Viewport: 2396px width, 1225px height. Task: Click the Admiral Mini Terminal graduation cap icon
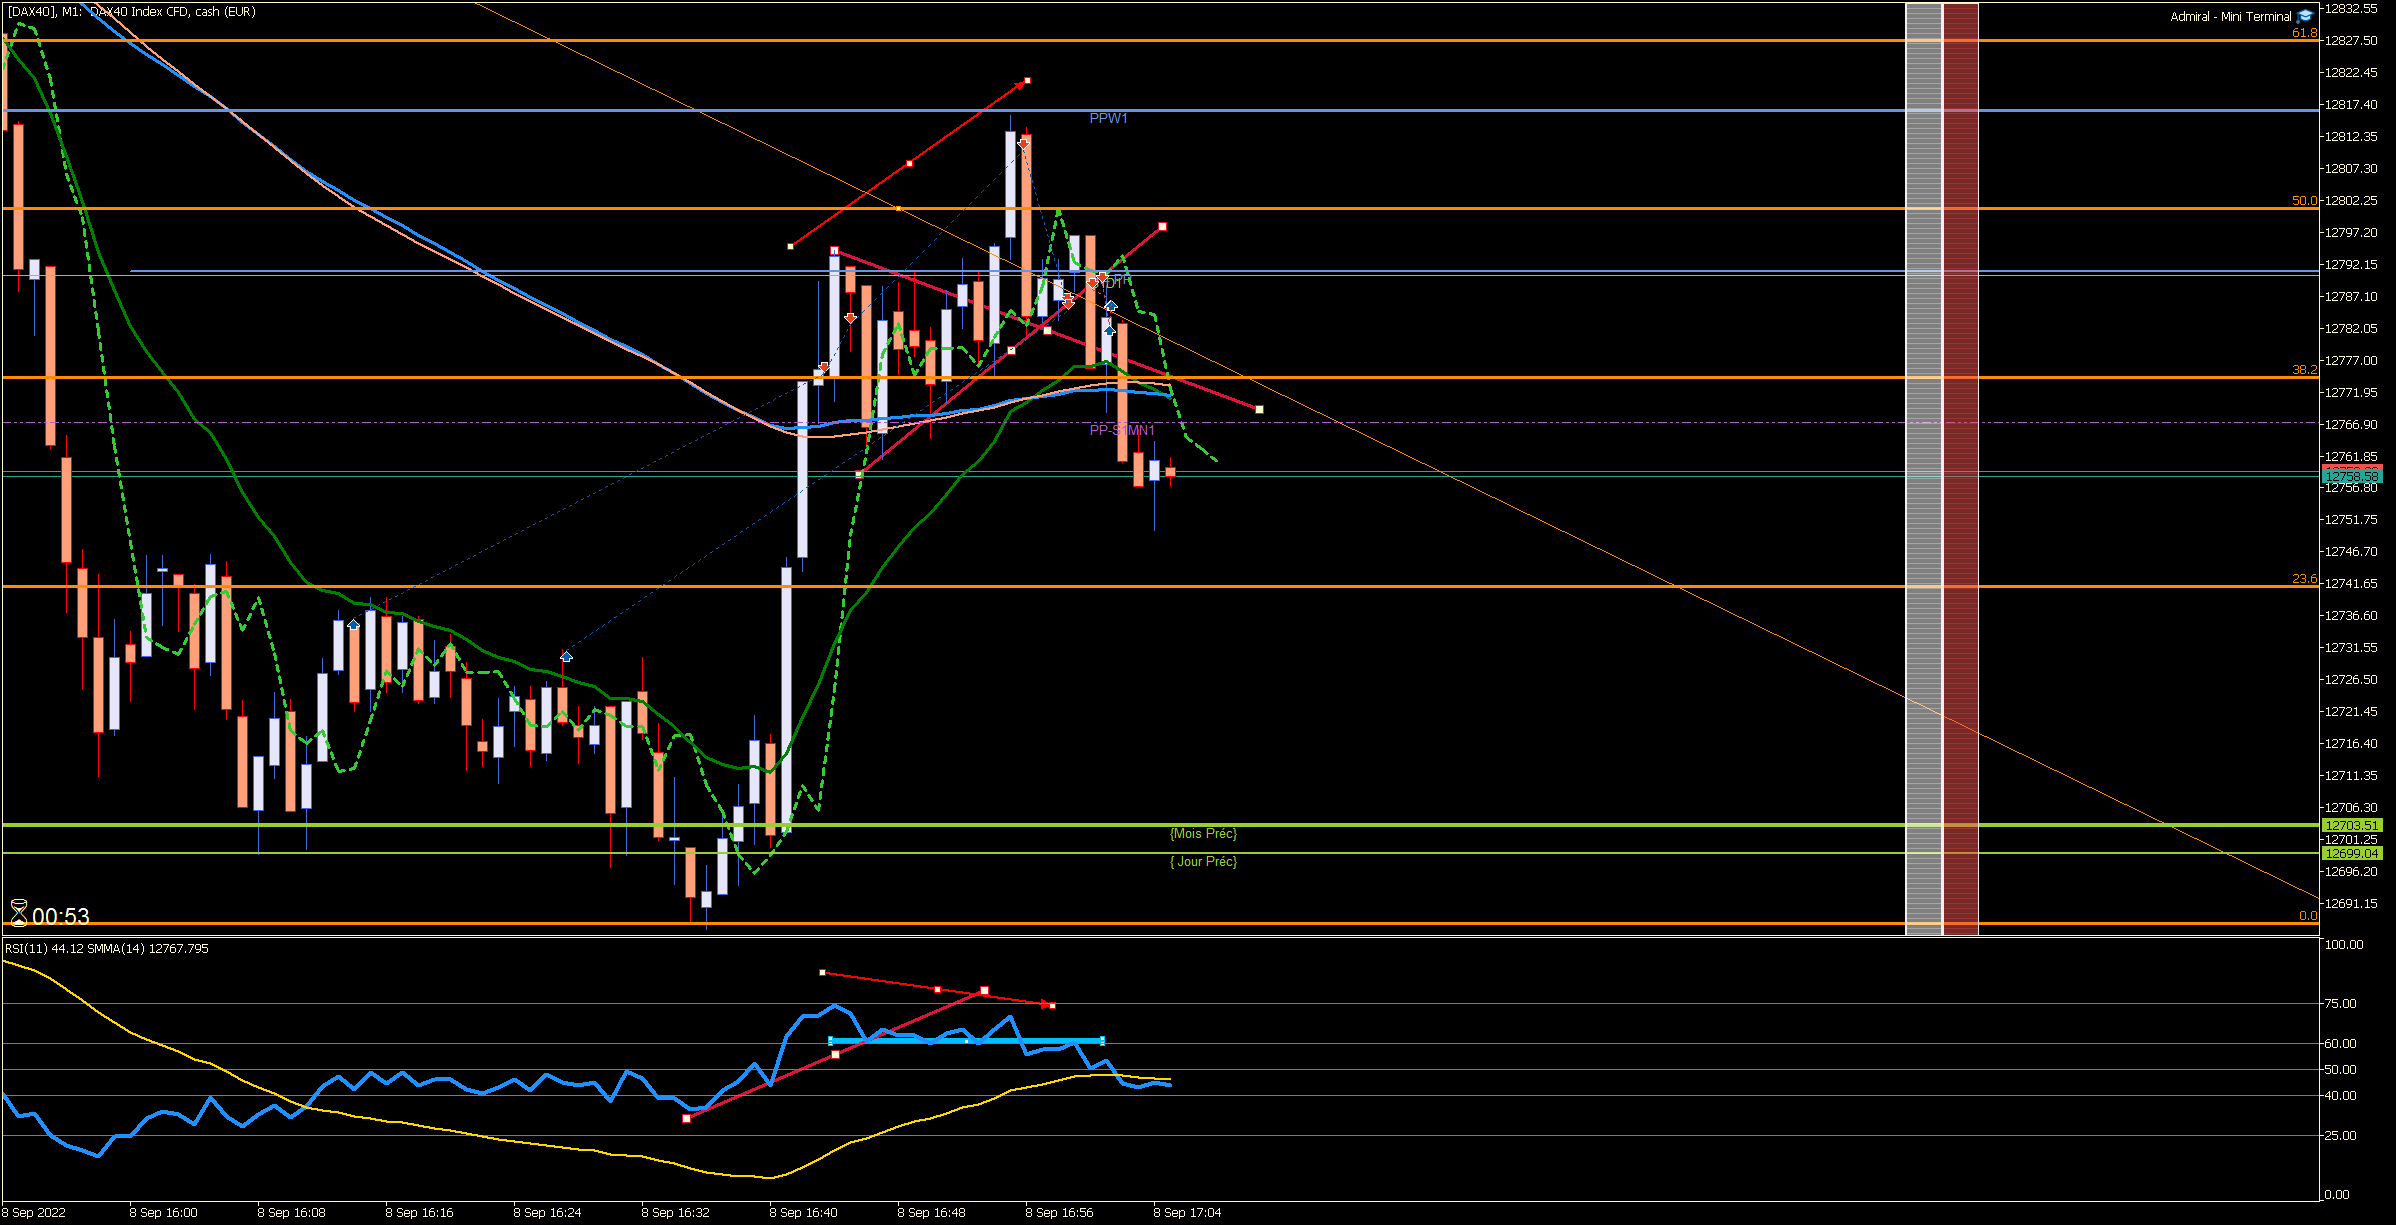coord(2305,16)
